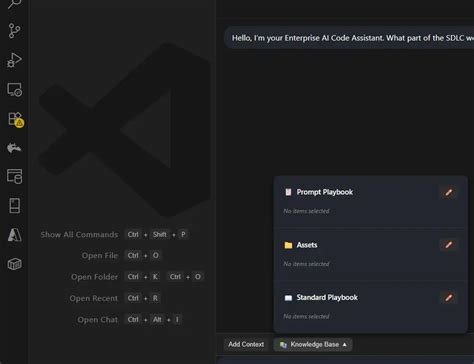Open the Source Control view
The width and height of the screenshot is (474, 364).
(x=14, y=31)
